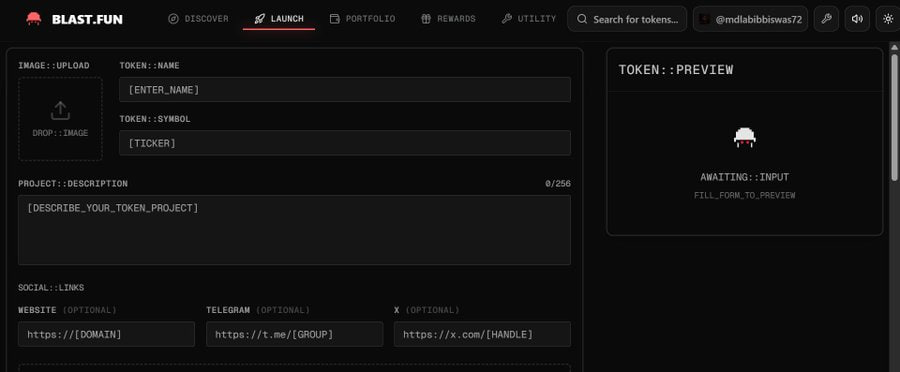
Task: Open the @mdlabibbiswas72 account button
Action: click(750, 19)
